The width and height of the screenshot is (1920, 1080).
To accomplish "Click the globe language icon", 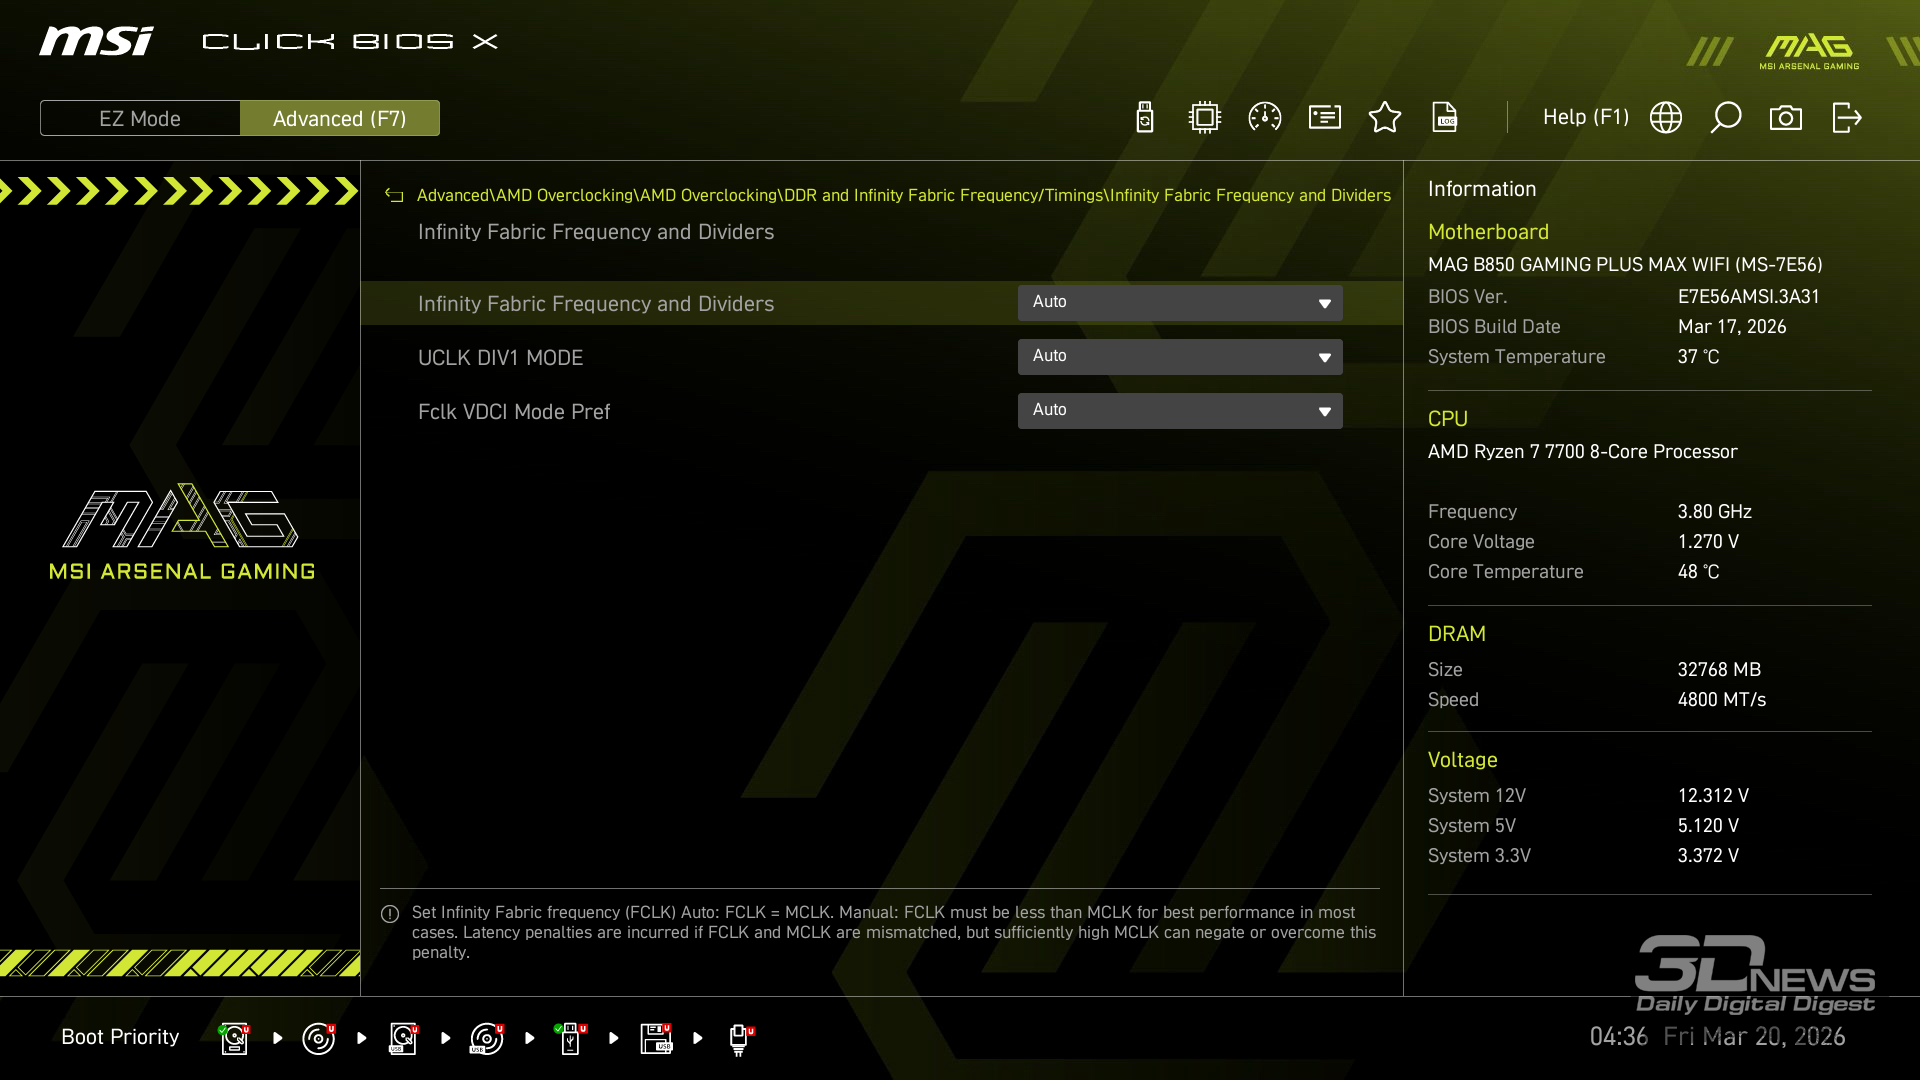I will click(1666, 118).
